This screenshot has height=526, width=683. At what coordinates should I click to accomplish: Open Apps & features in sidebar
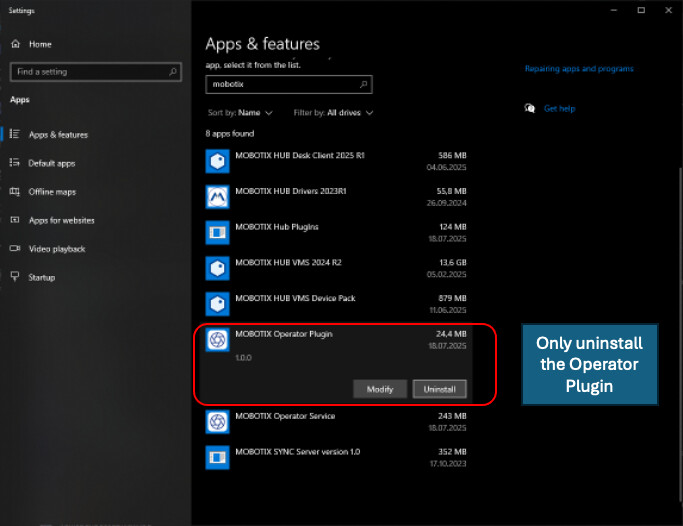[58, 135]
